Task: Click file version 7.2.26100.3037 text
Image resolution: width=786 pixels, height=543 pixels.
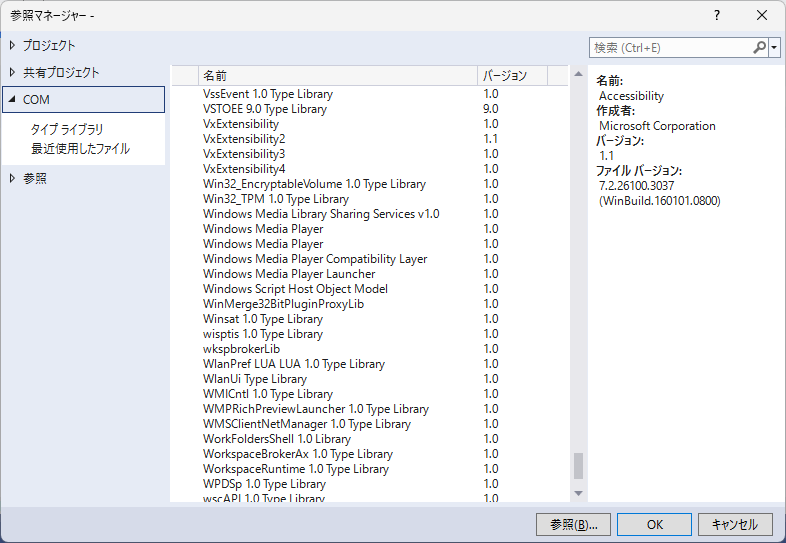Action: pyautogui.click(x=637, y=186)
